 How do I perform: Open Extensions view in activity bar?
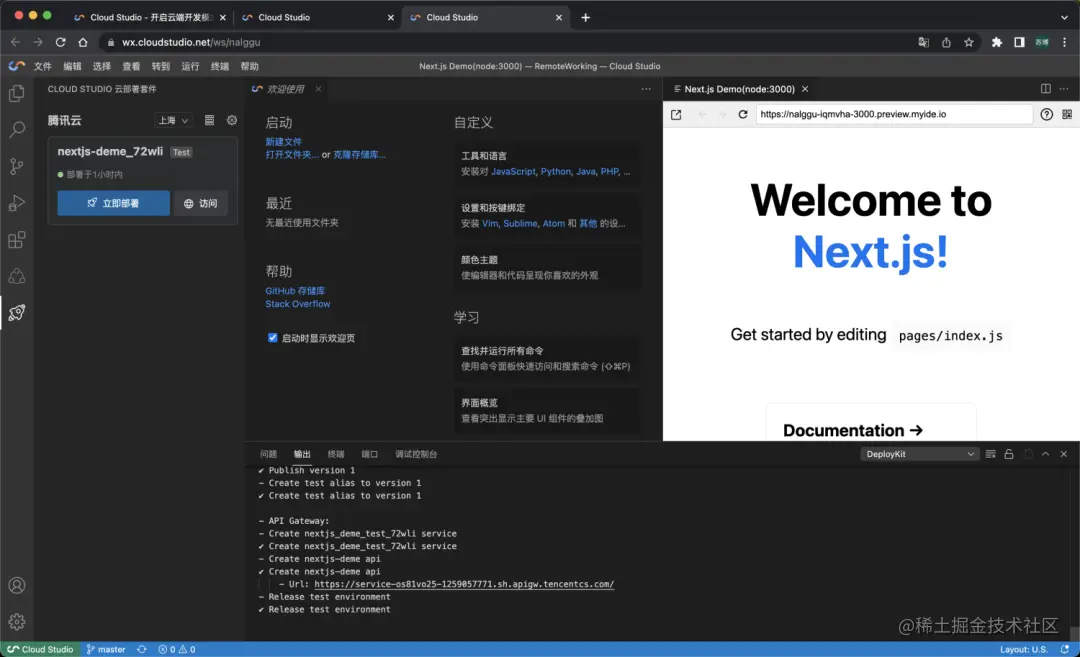[x=17, y=240]
